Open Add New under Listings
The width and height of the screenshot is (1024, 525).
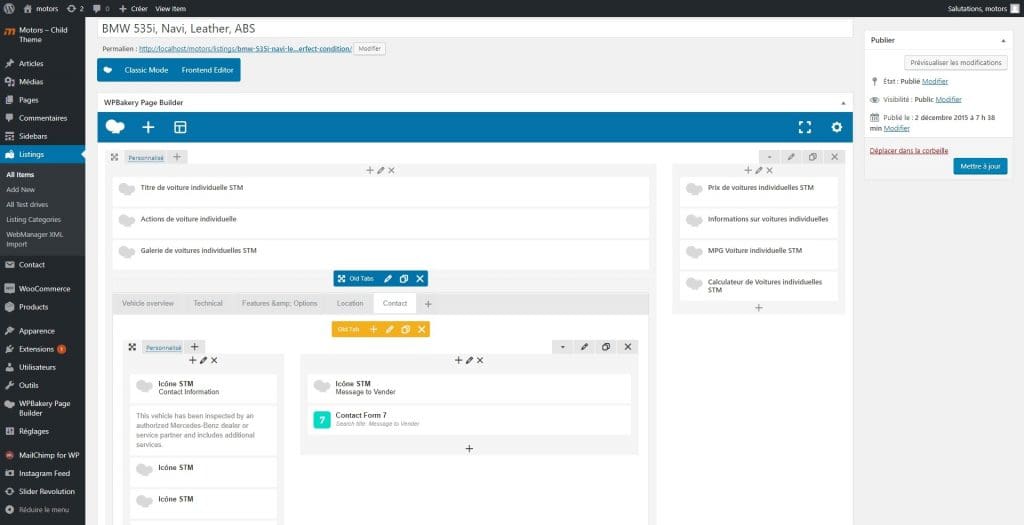click(20, 189)
